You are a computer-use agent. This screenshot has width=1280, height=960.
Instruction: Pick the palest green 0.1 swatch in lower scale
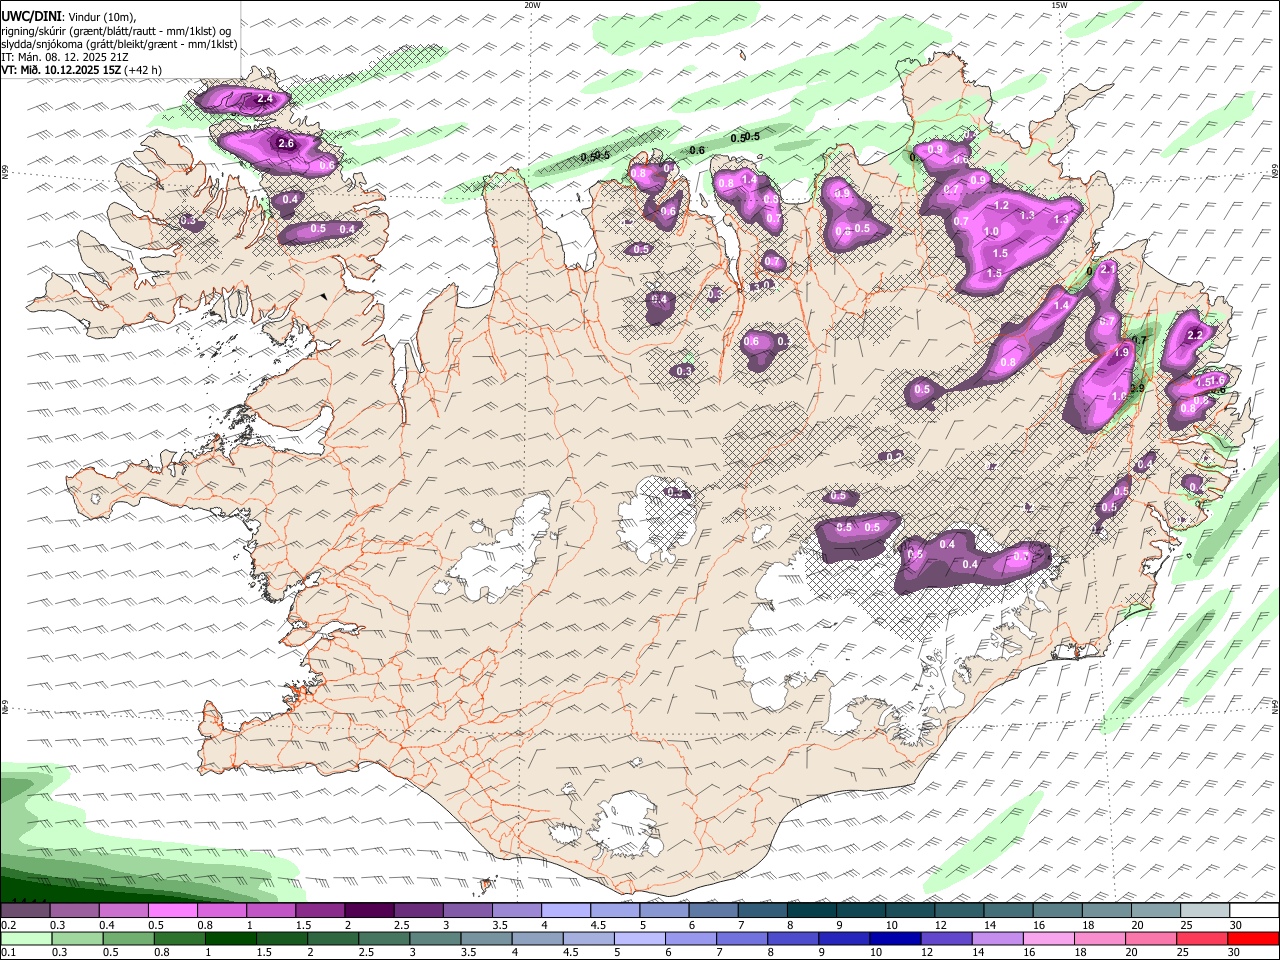(25, 938)
